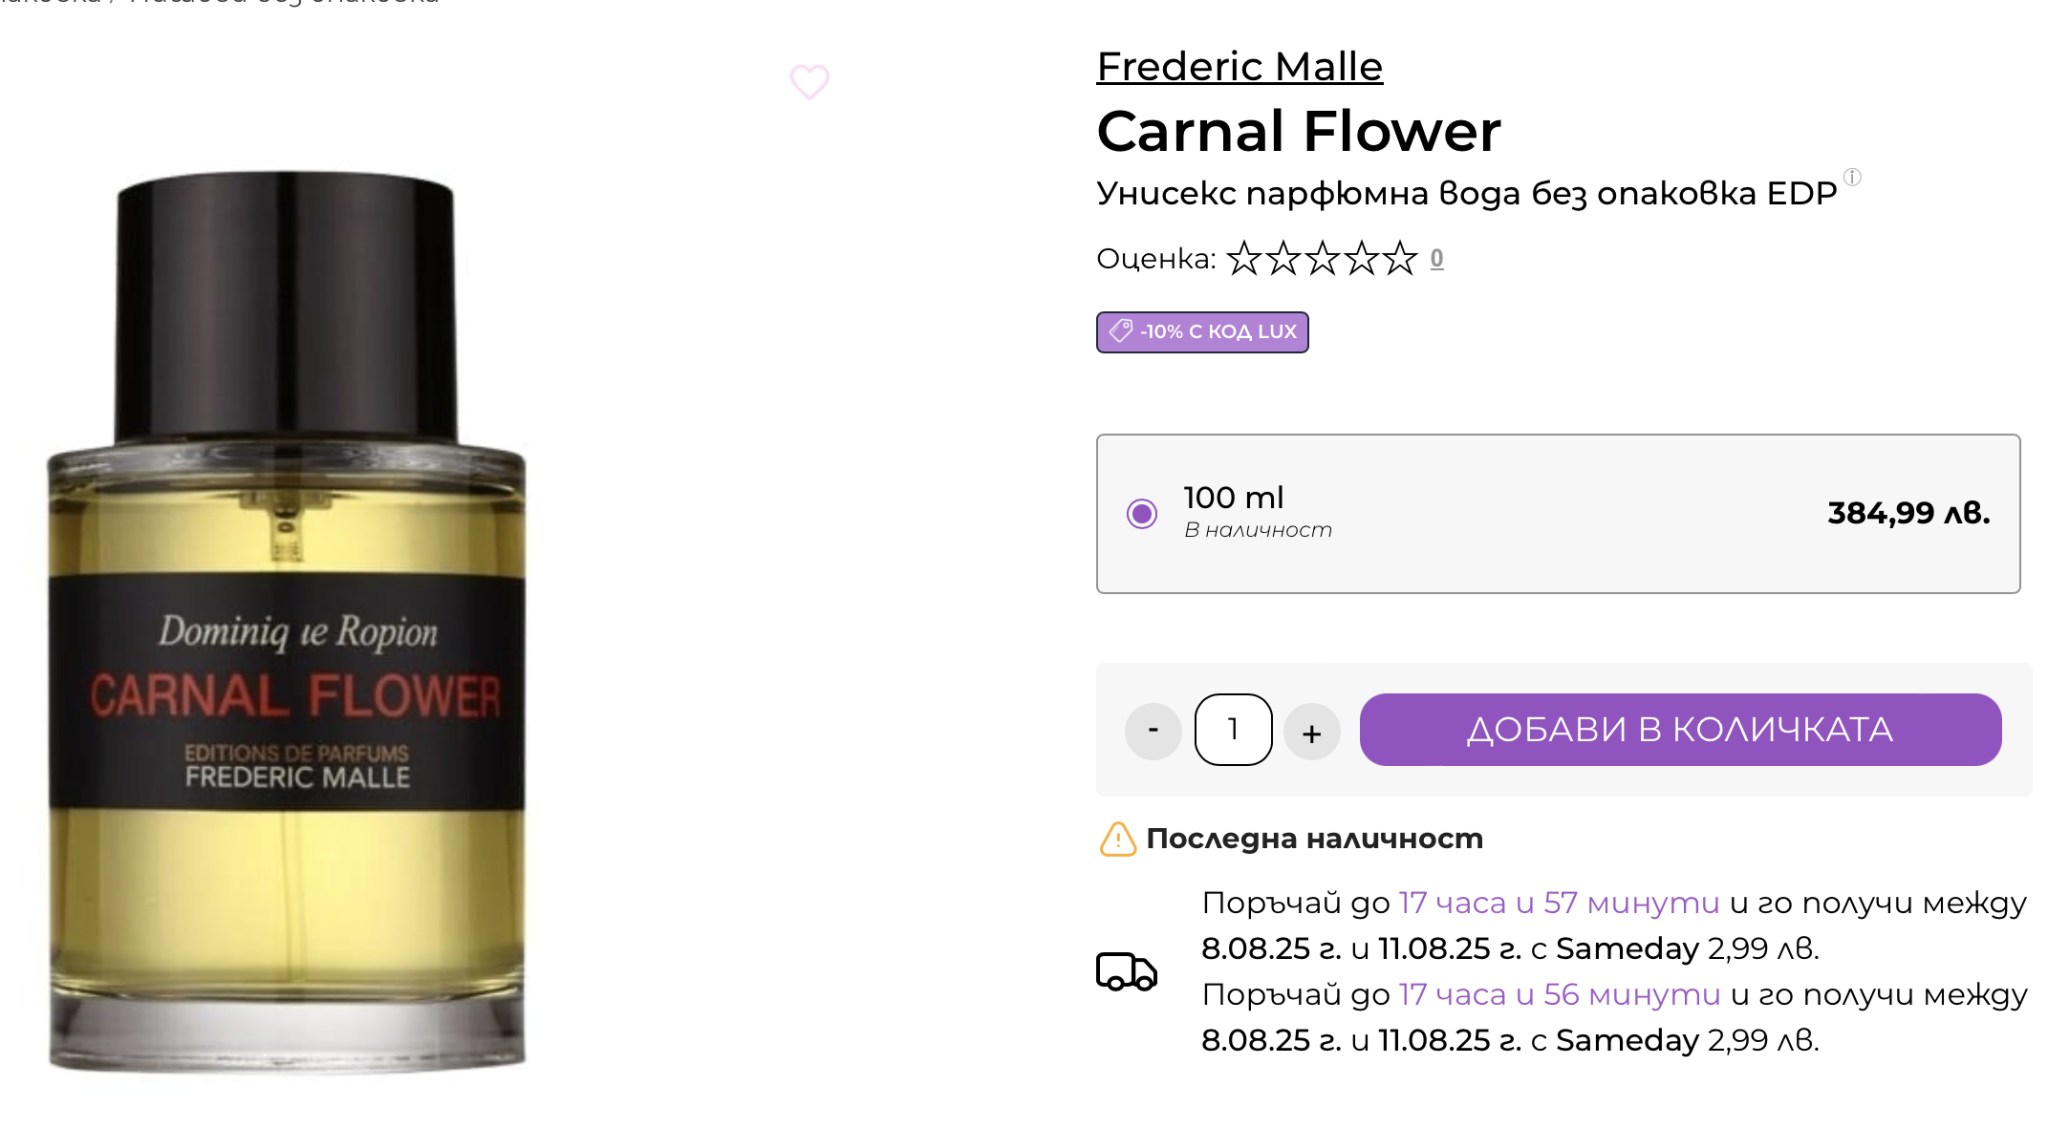Viewport: 2048px width, 1128px height.
Task: Focus the quantity input field
Action: 1233,729
